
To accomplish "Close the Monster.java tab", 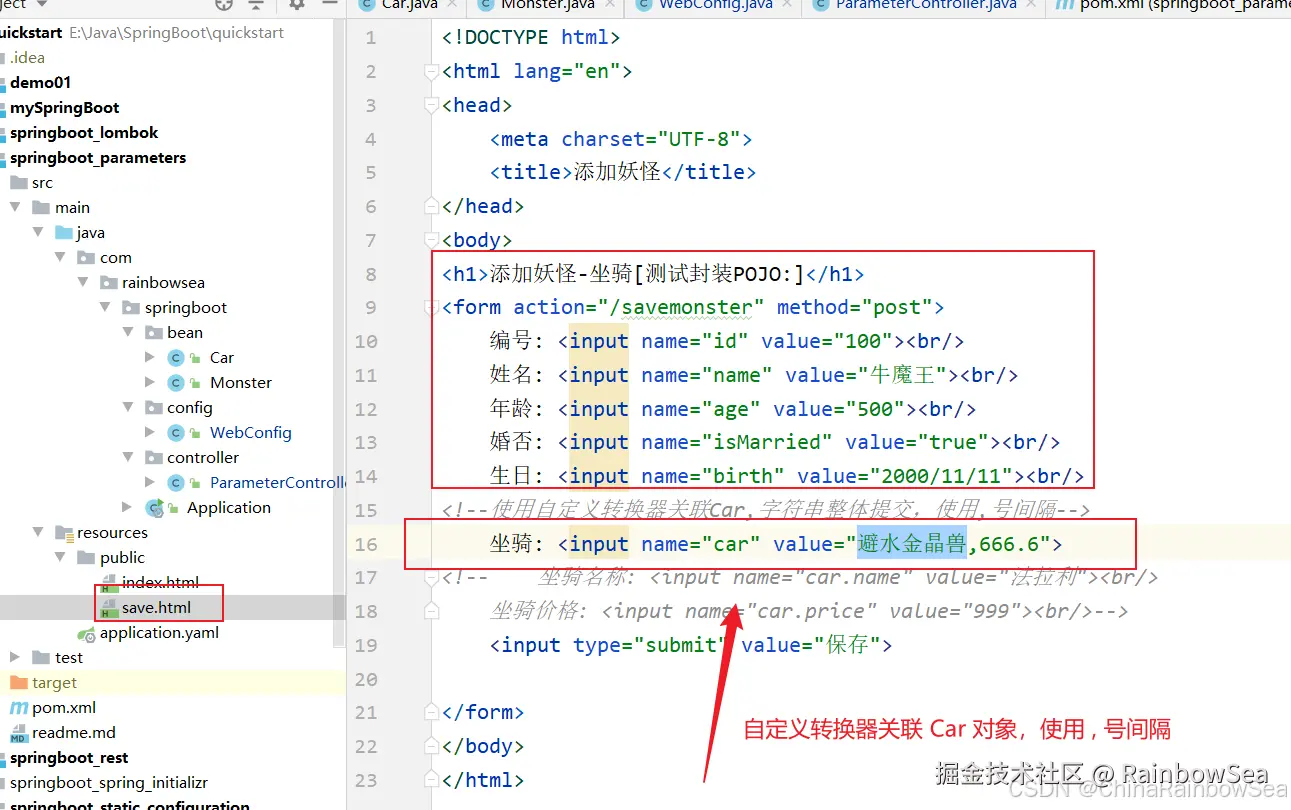I will click(609, 5).
